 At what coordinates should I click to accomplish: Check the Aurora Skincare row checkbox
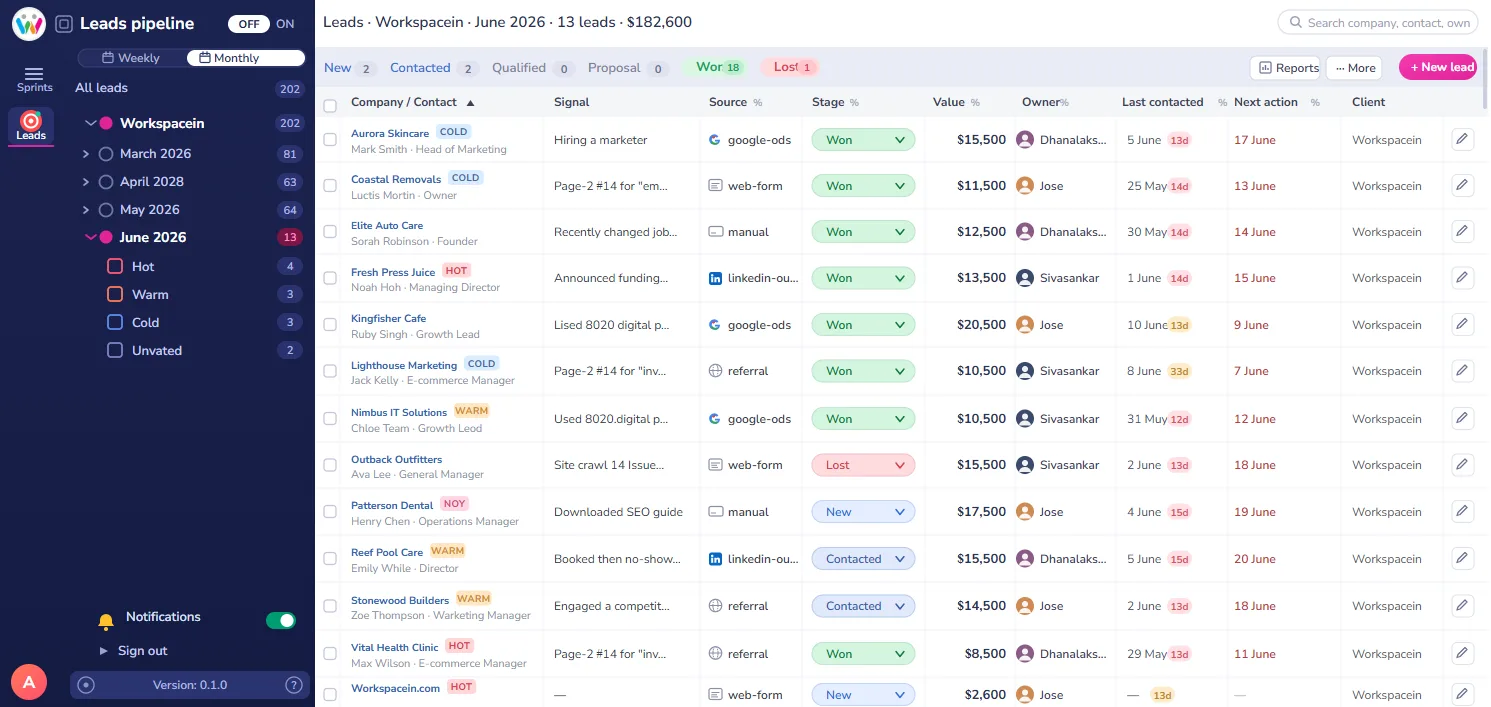click(330, 140)
